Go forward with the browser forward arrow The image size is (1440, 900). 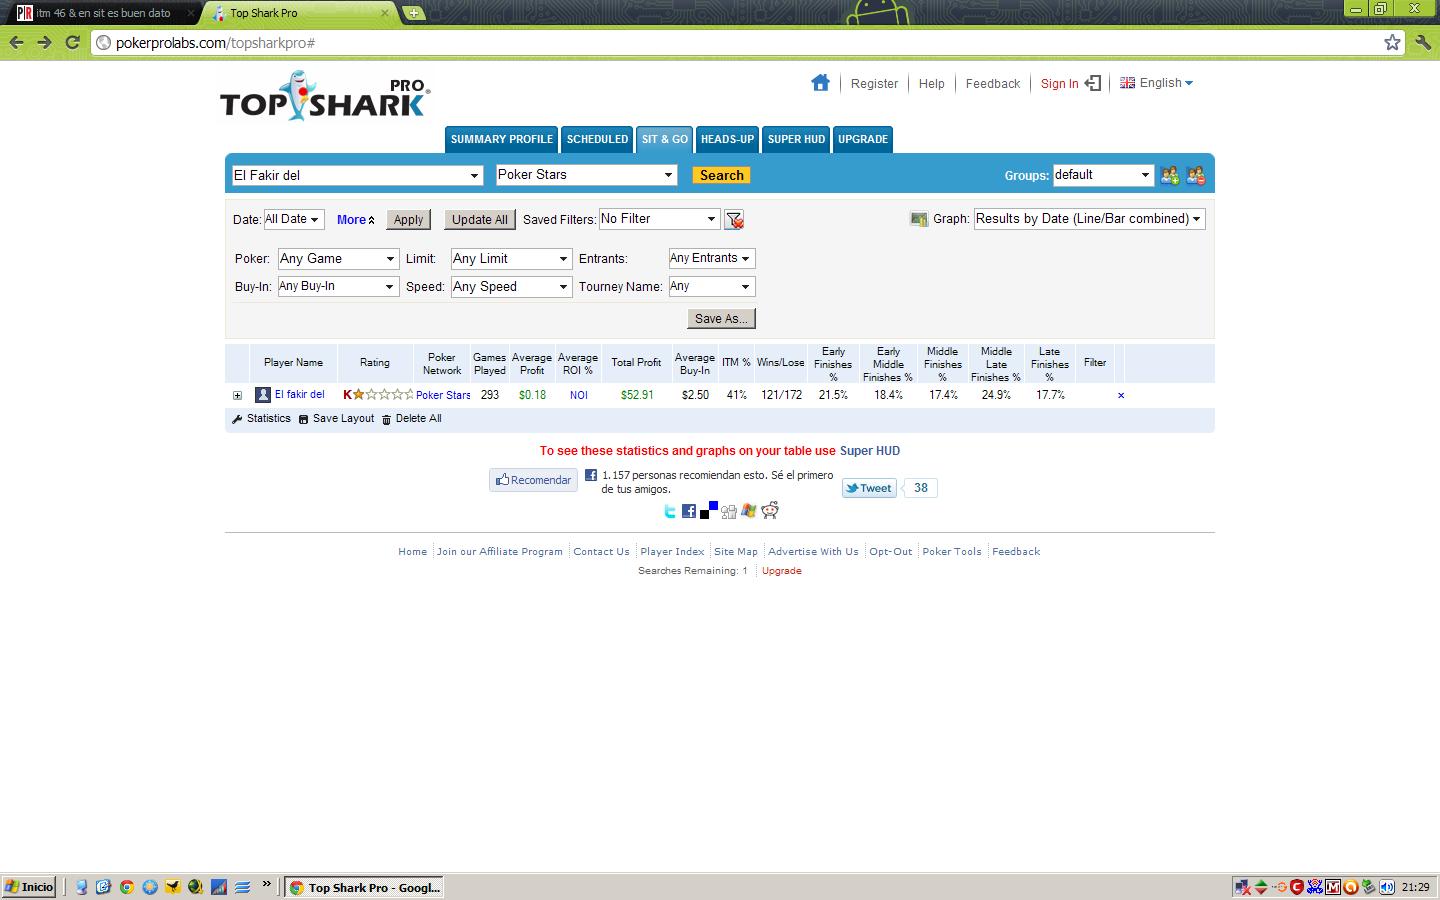[44, 42]
